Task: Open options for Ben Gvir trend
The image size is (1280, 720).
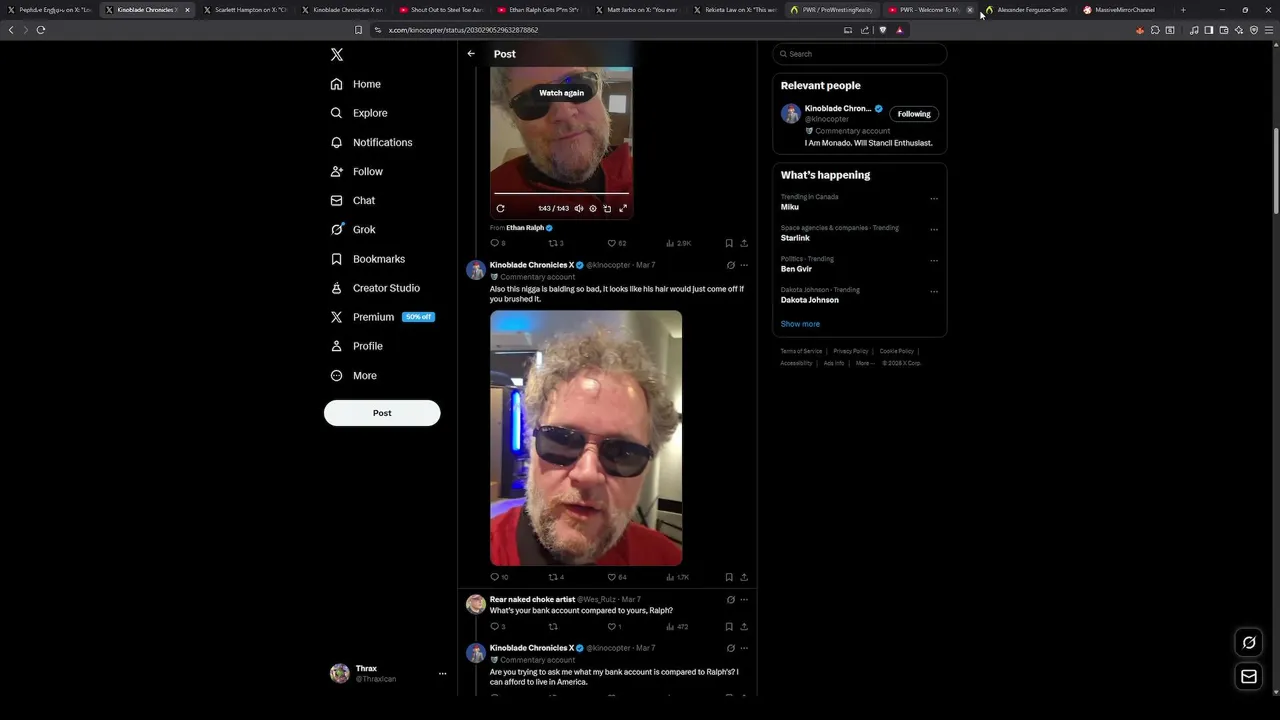Action: coord(934,260)
